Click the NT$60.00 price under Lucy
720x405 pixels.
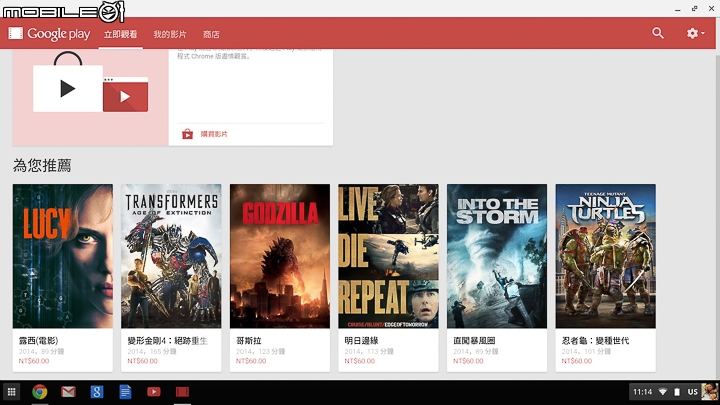[x=34, y=361]
